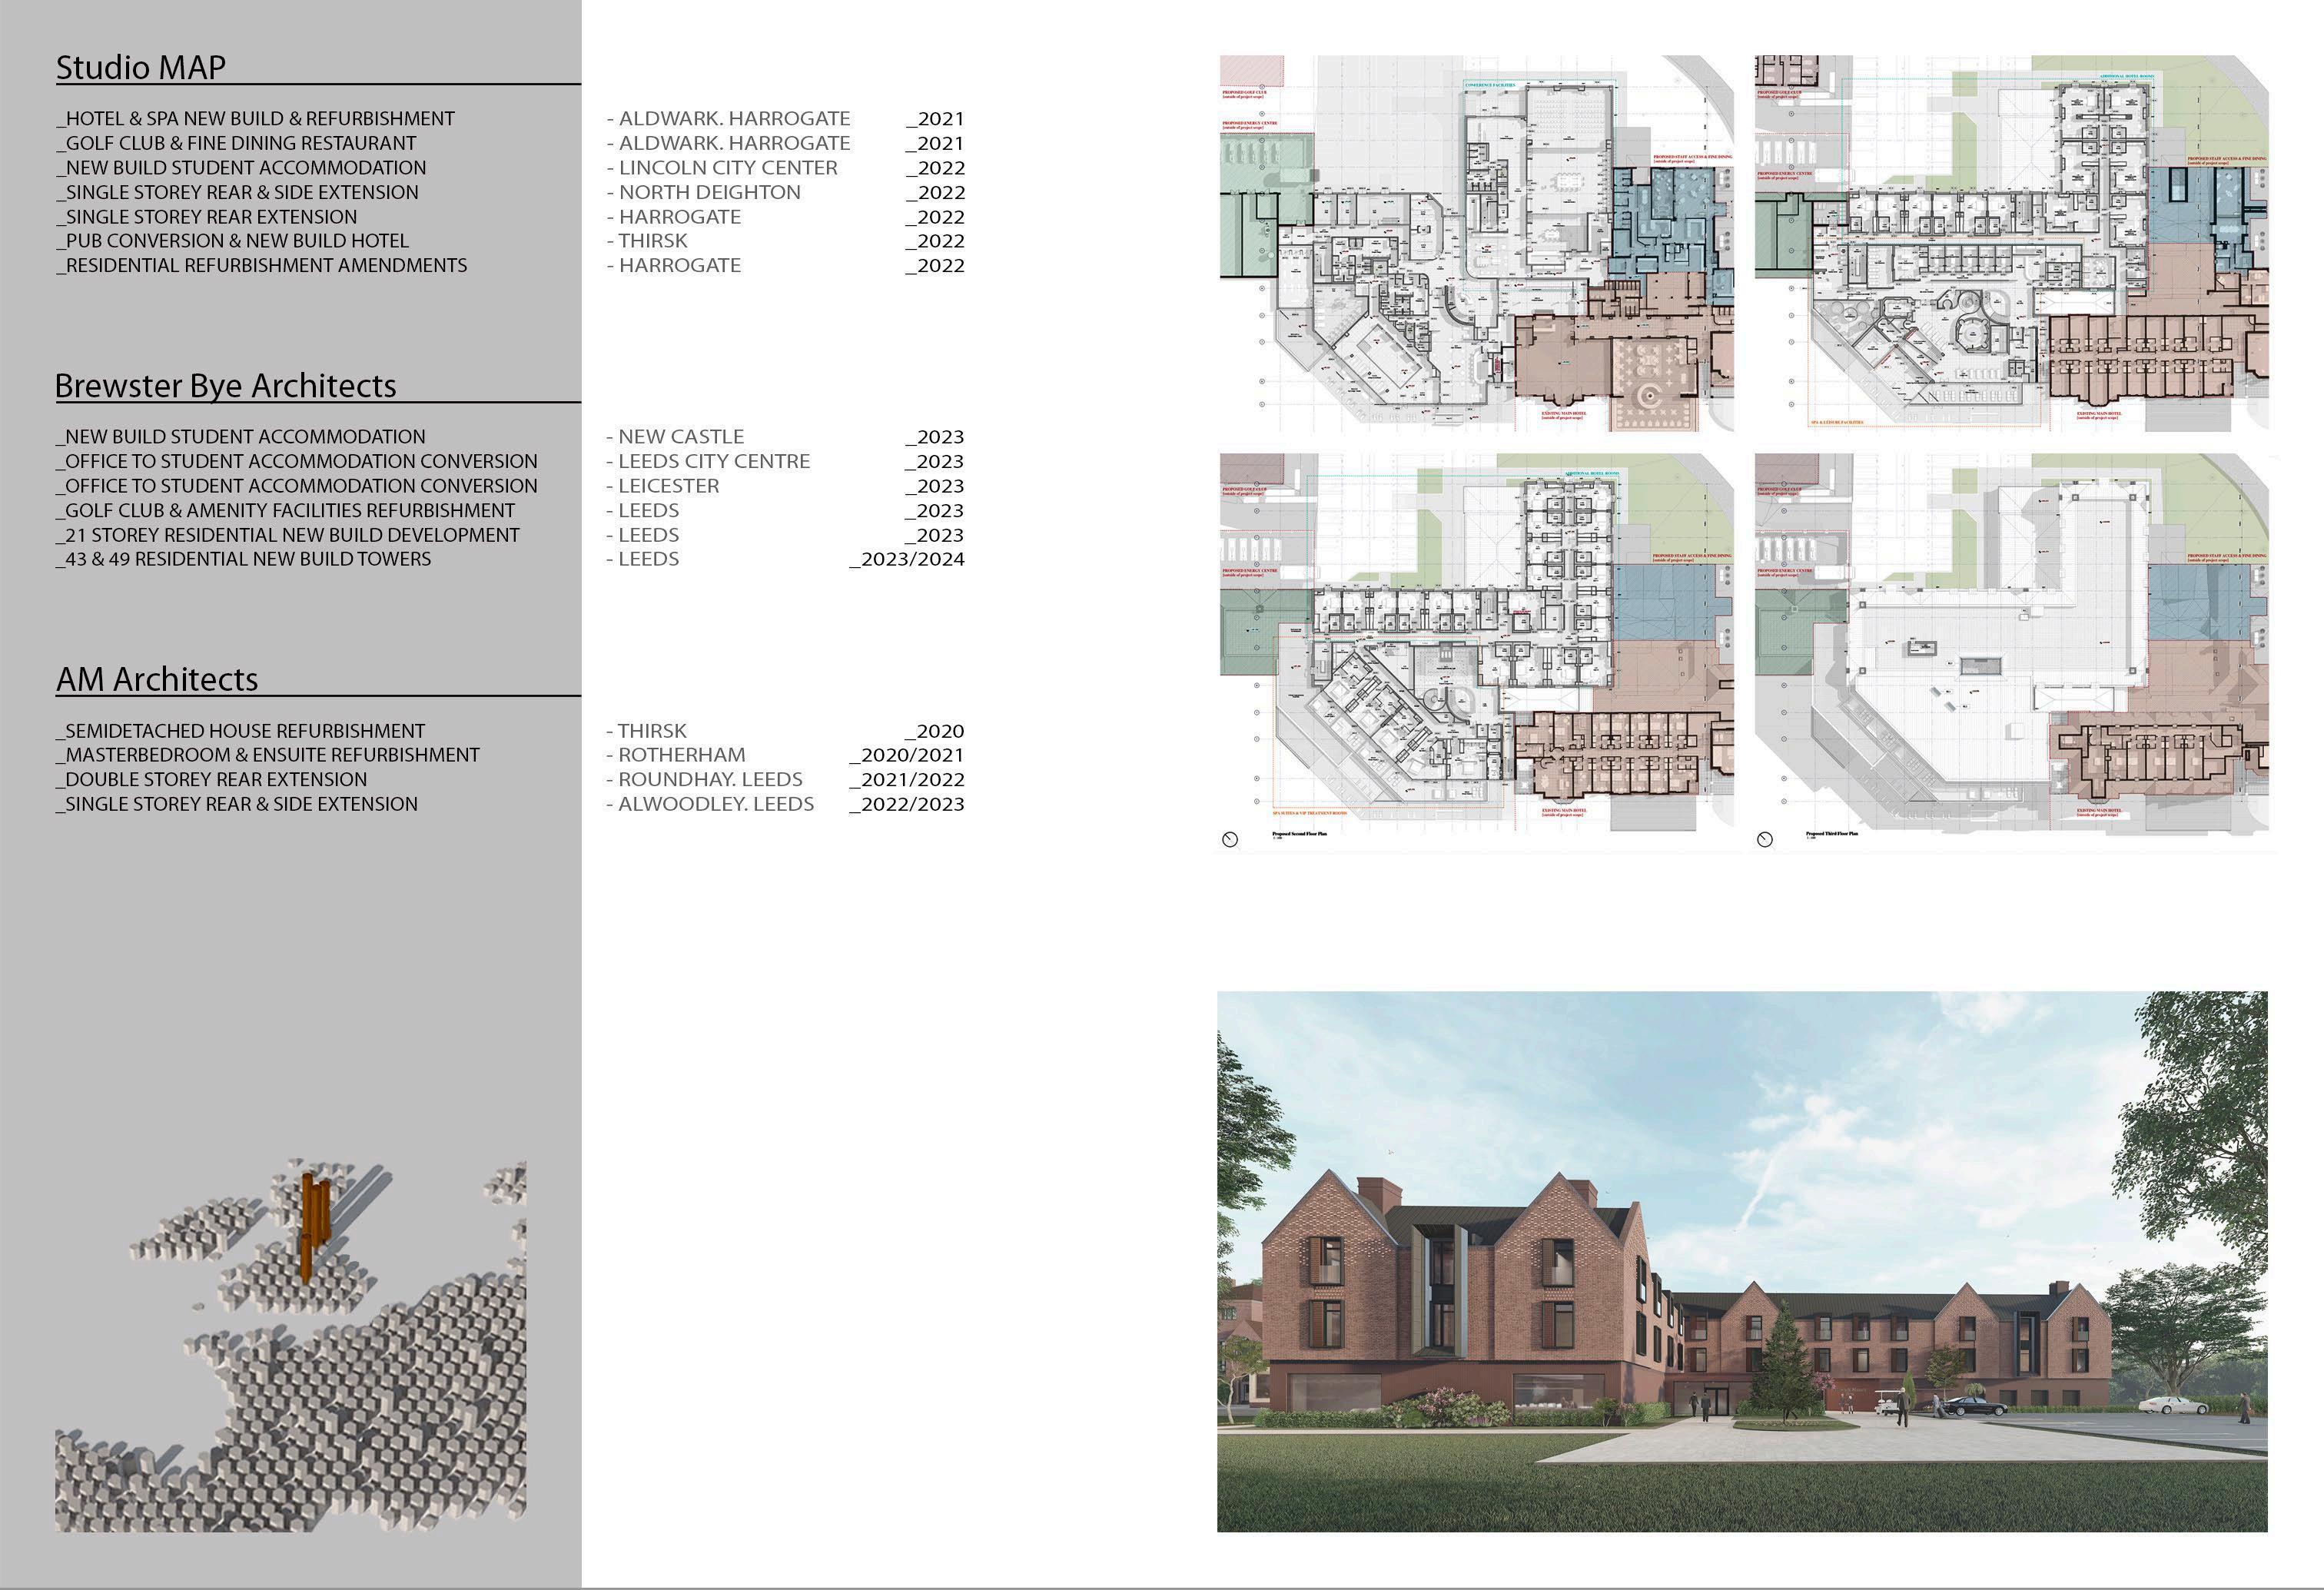
Task: Click the Brewster Bye Architects heading
Action: tap(226, 385)
